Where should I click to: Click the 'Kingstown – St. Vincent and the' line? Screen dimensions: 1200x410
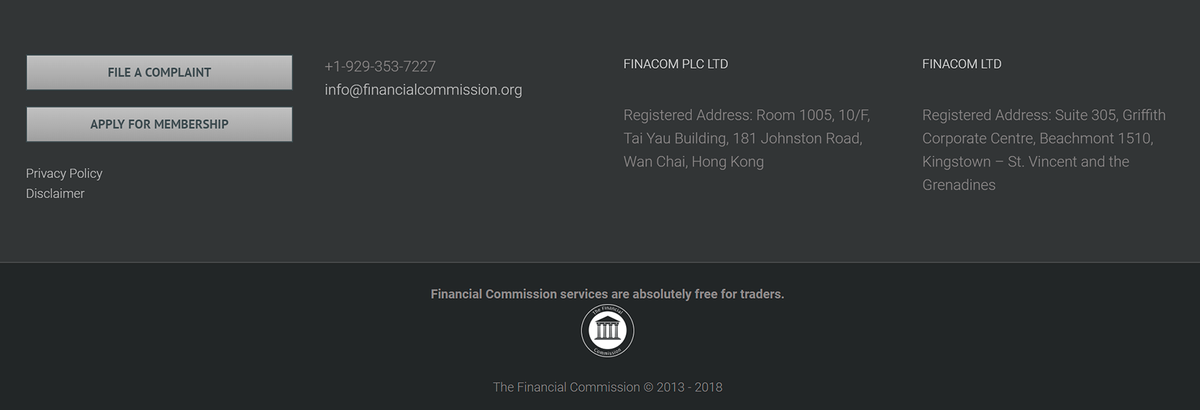(x=1026, y=161)
